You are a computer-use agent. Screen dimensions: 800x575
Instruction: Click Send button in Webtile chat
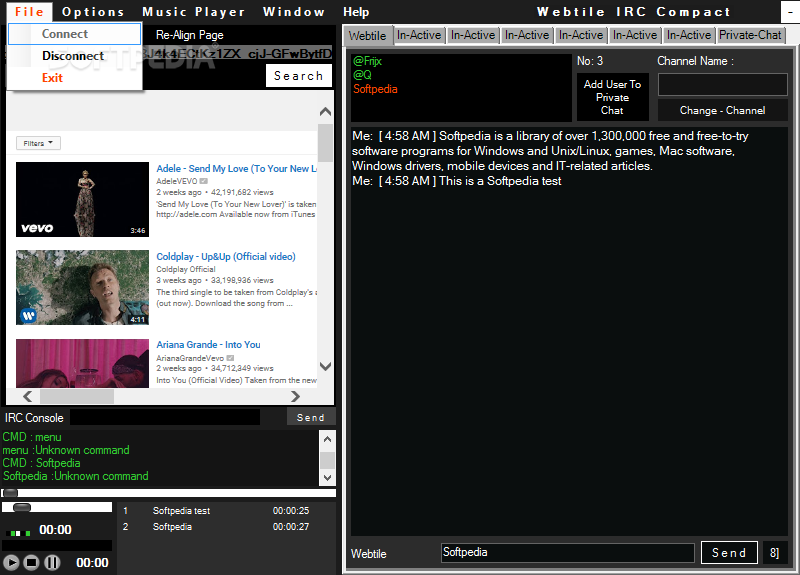point(729,553)
